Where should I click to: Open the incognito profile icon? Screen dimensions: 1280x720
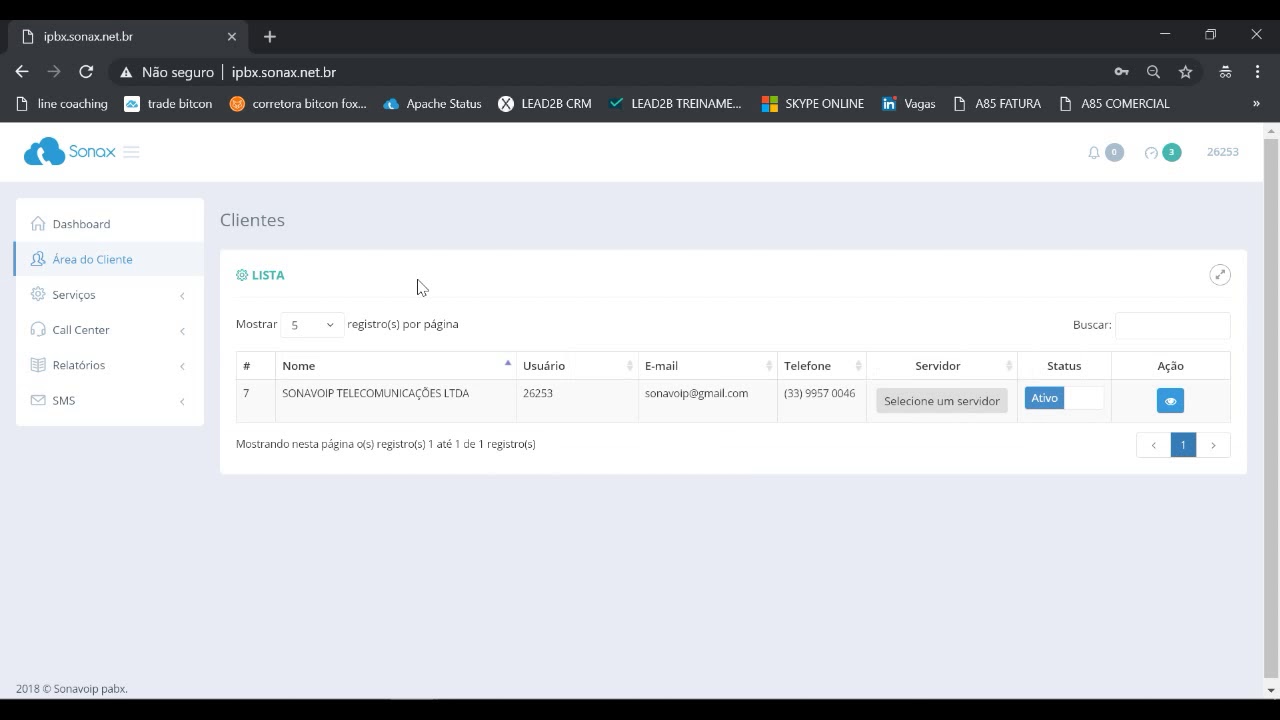(1225, 72)
